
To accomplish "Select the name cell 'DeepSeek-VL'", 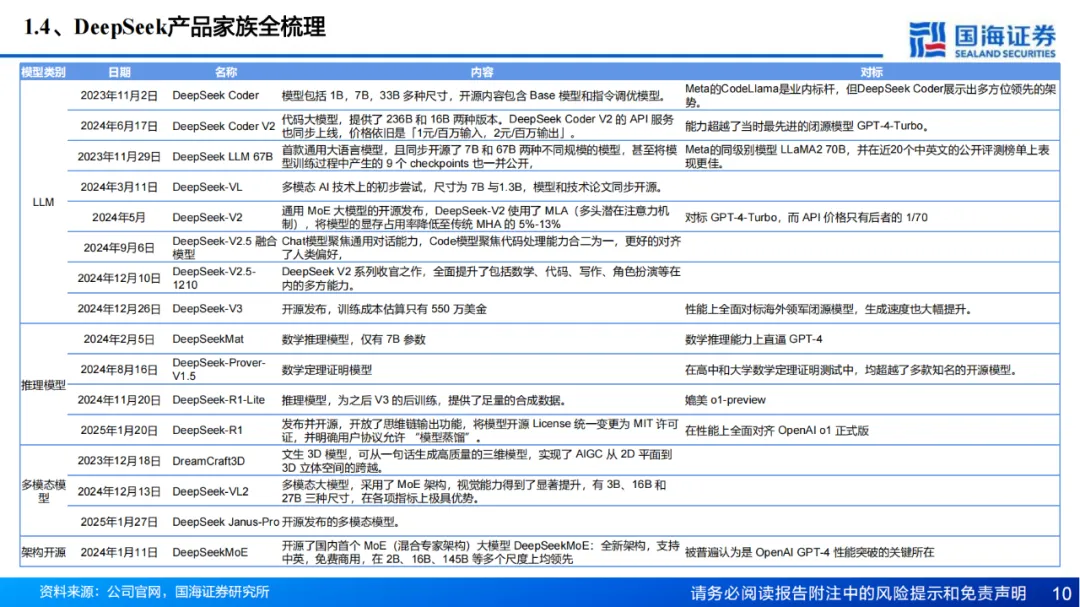I will pos(207,187).
